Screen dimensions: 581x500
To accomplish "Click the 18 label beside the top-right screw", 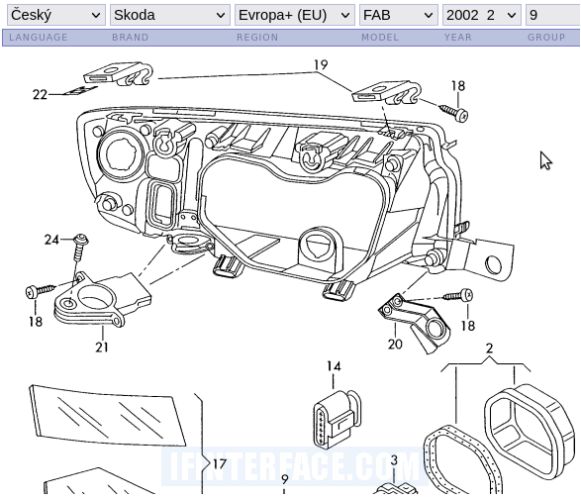I will tap(458, 86).
